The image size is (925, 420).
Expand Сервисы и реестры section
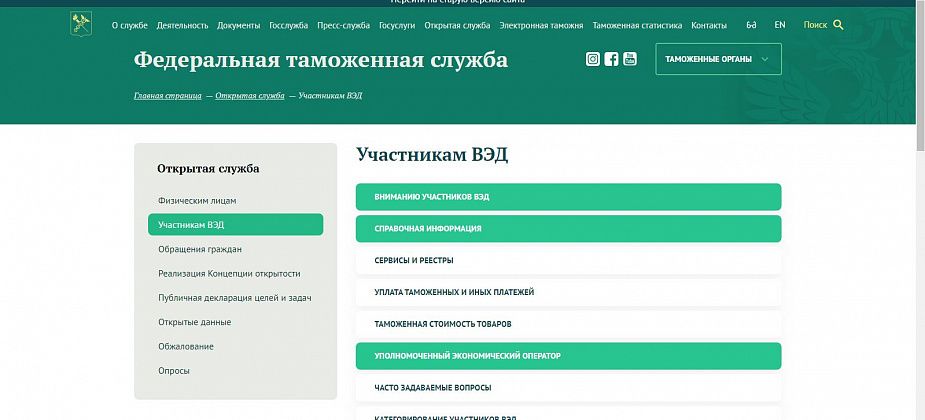[569, 260]
